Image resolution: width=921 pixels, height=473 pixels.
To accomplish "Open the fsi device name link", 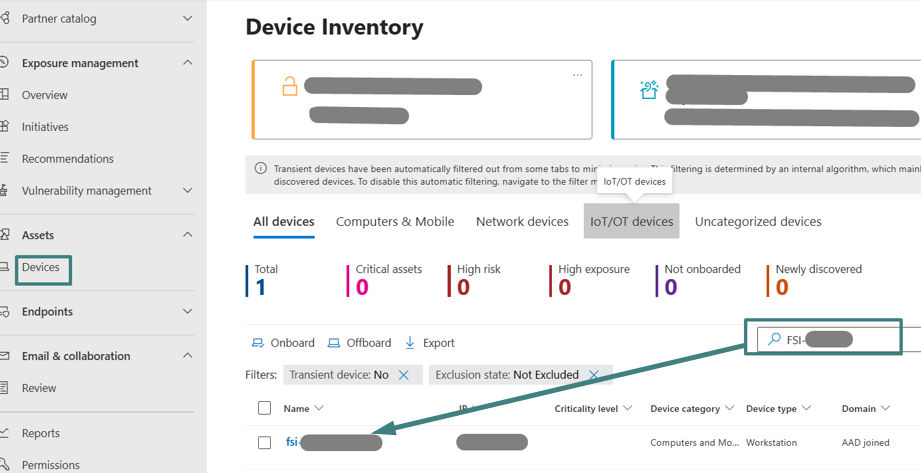I will (x=293, y=442).
